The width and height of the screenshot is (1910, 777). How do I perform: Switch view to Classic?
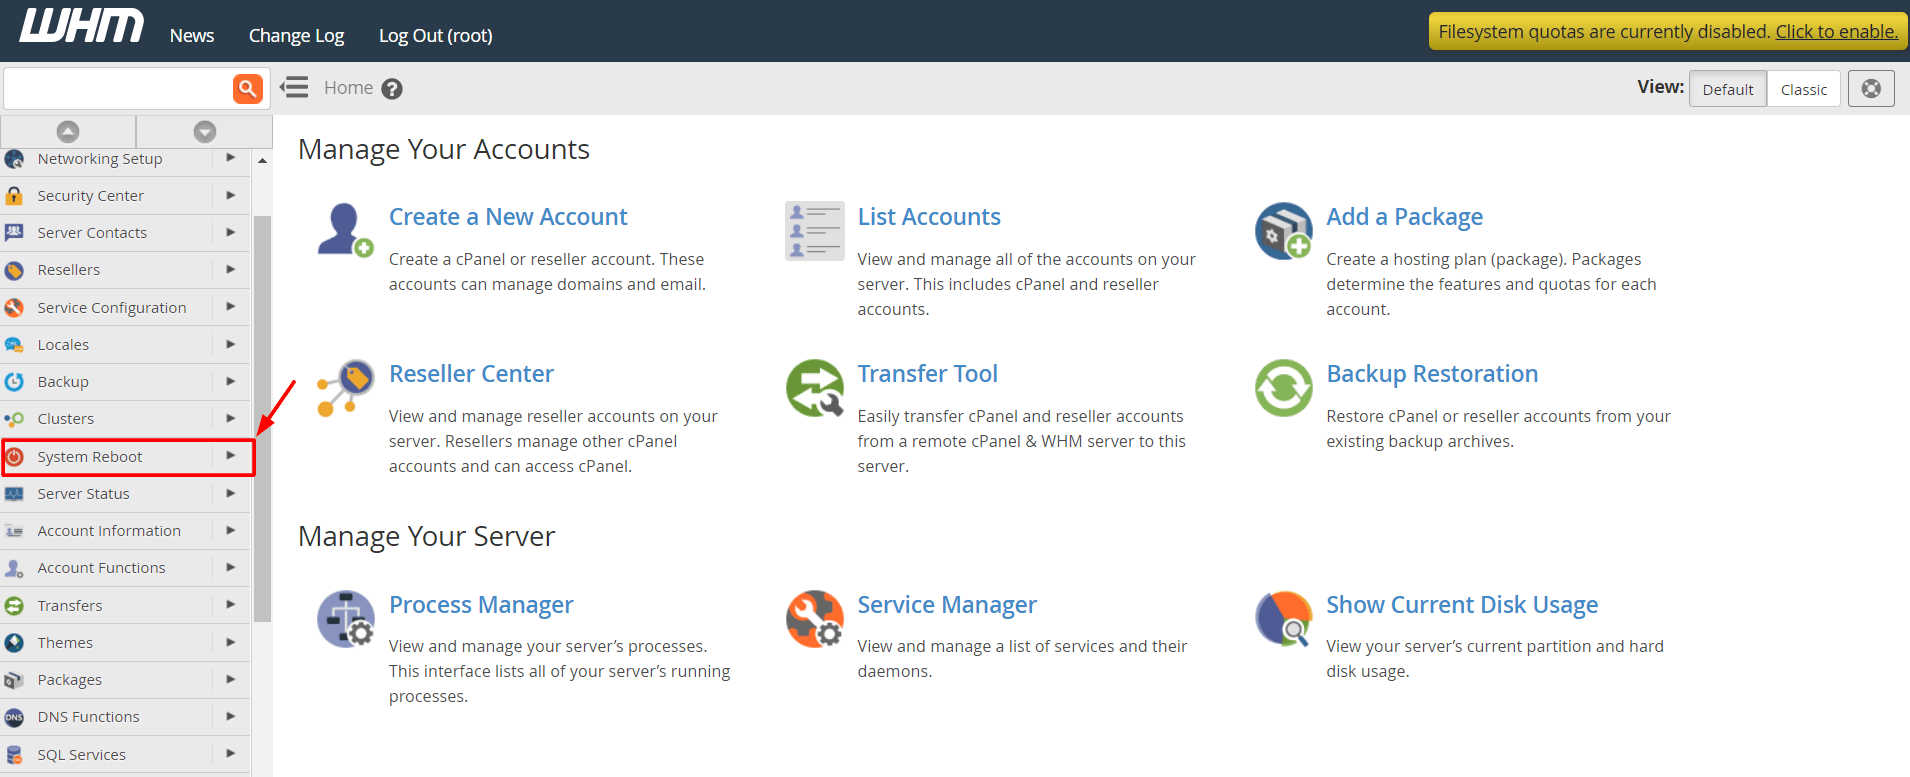(x=1803, y=89)
